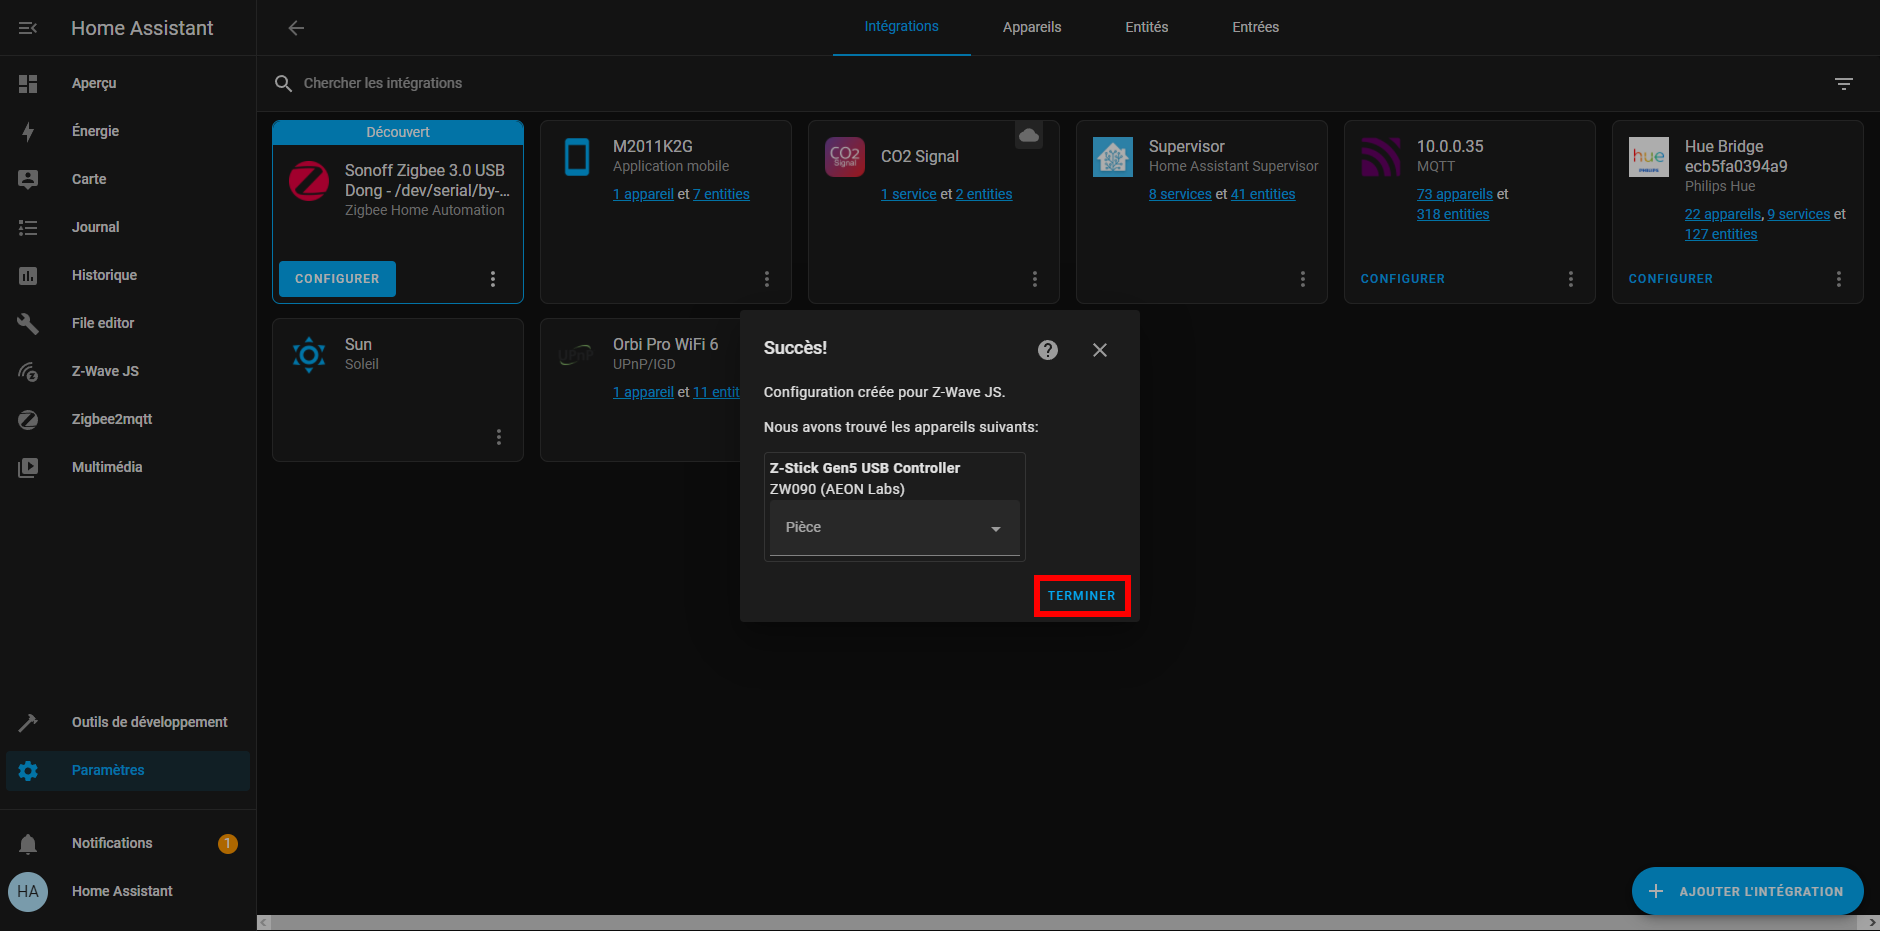This screenshot has height=931, width=1880.
Task: Open the 1 service CO2 Signal link
Action: point(909,194)
